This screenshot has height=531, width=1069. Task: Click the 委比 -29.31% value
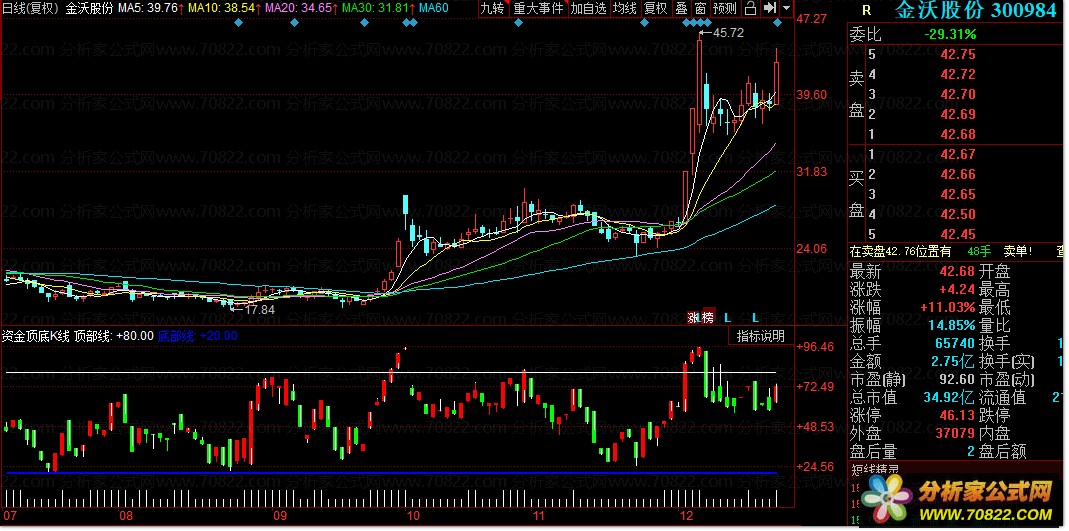[950, 34]
